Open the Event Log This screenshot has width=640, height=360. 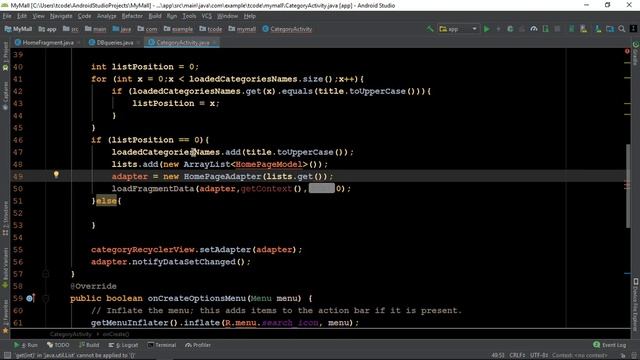click(609, 345)
